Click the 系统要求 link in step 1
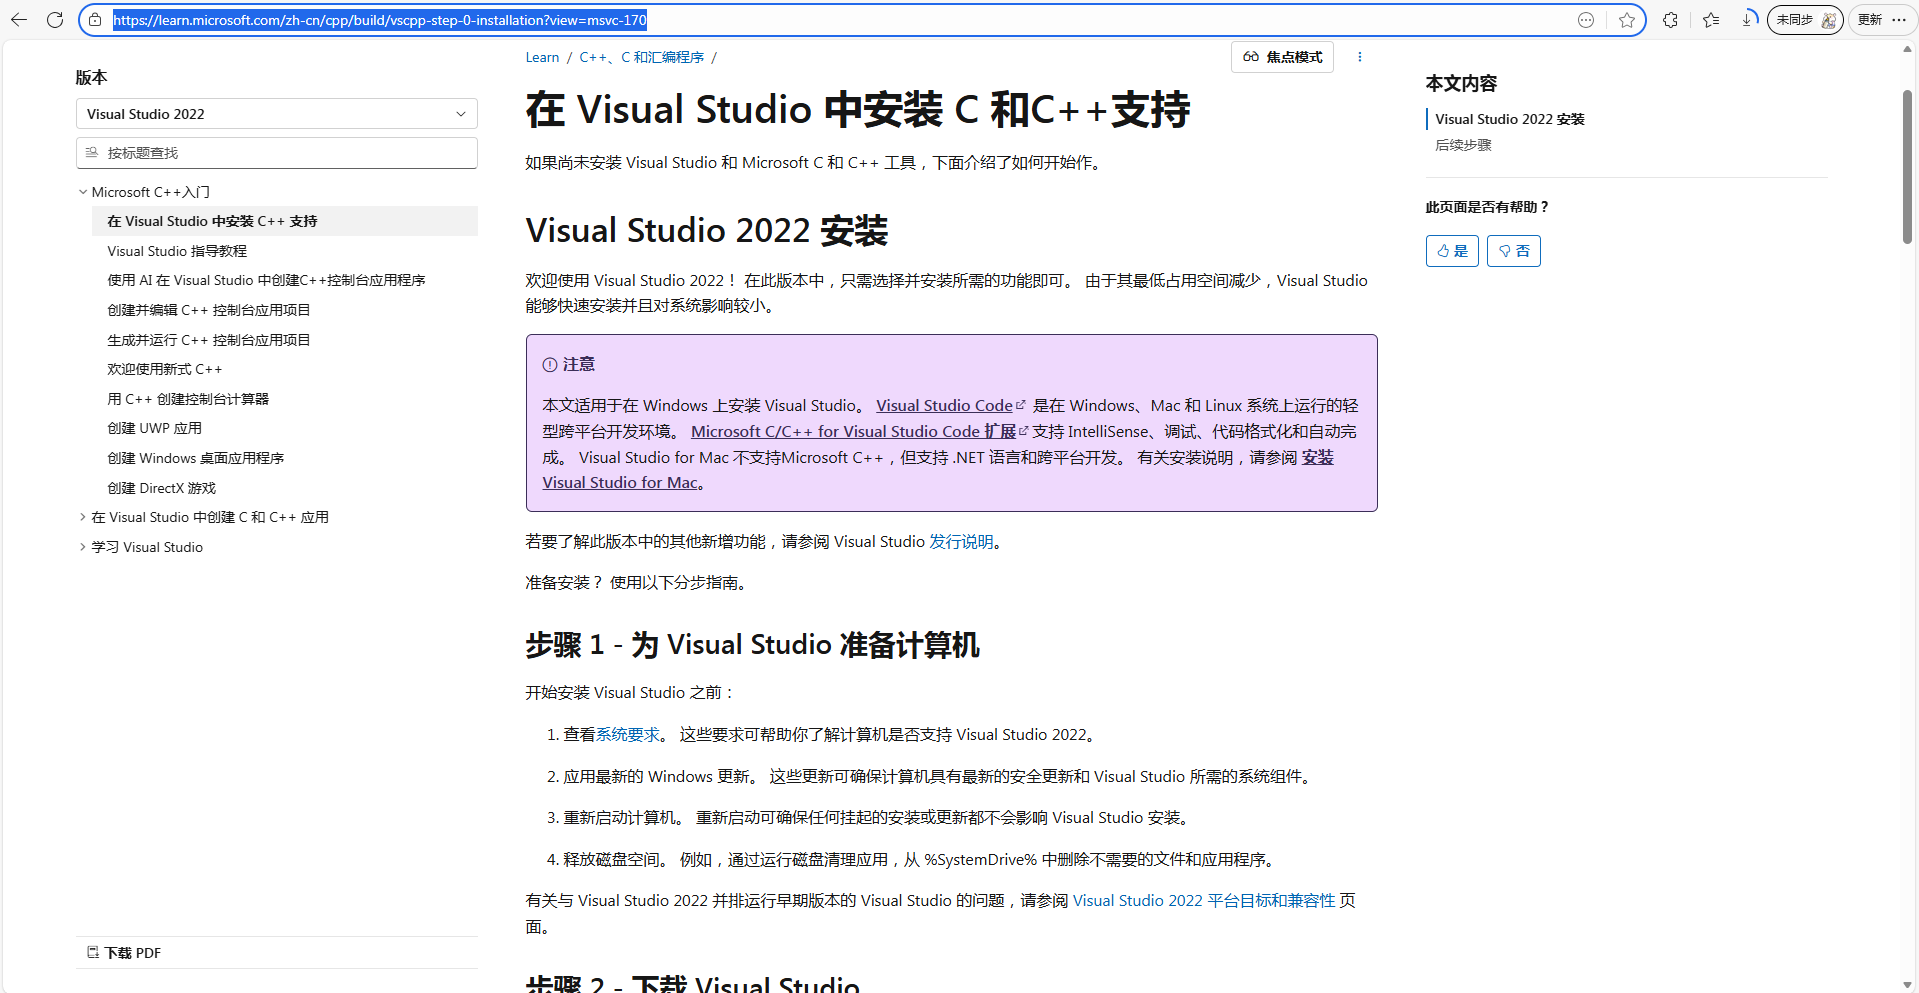Screen dimensions: 1919x993 click(629, 734)
